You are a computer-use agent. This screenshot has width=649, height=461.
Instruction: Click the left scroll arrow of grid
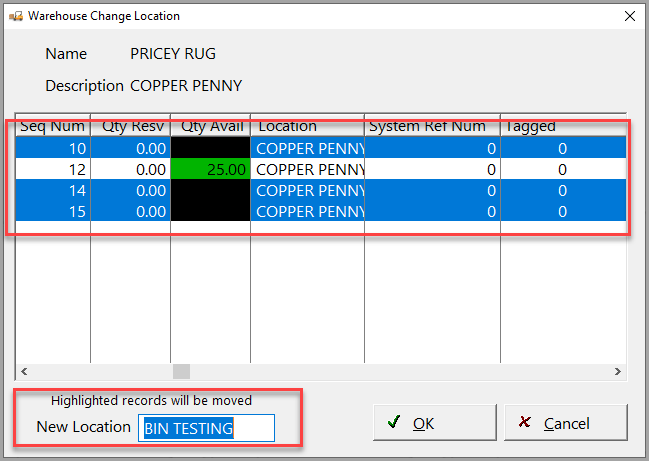coord(24,371)
